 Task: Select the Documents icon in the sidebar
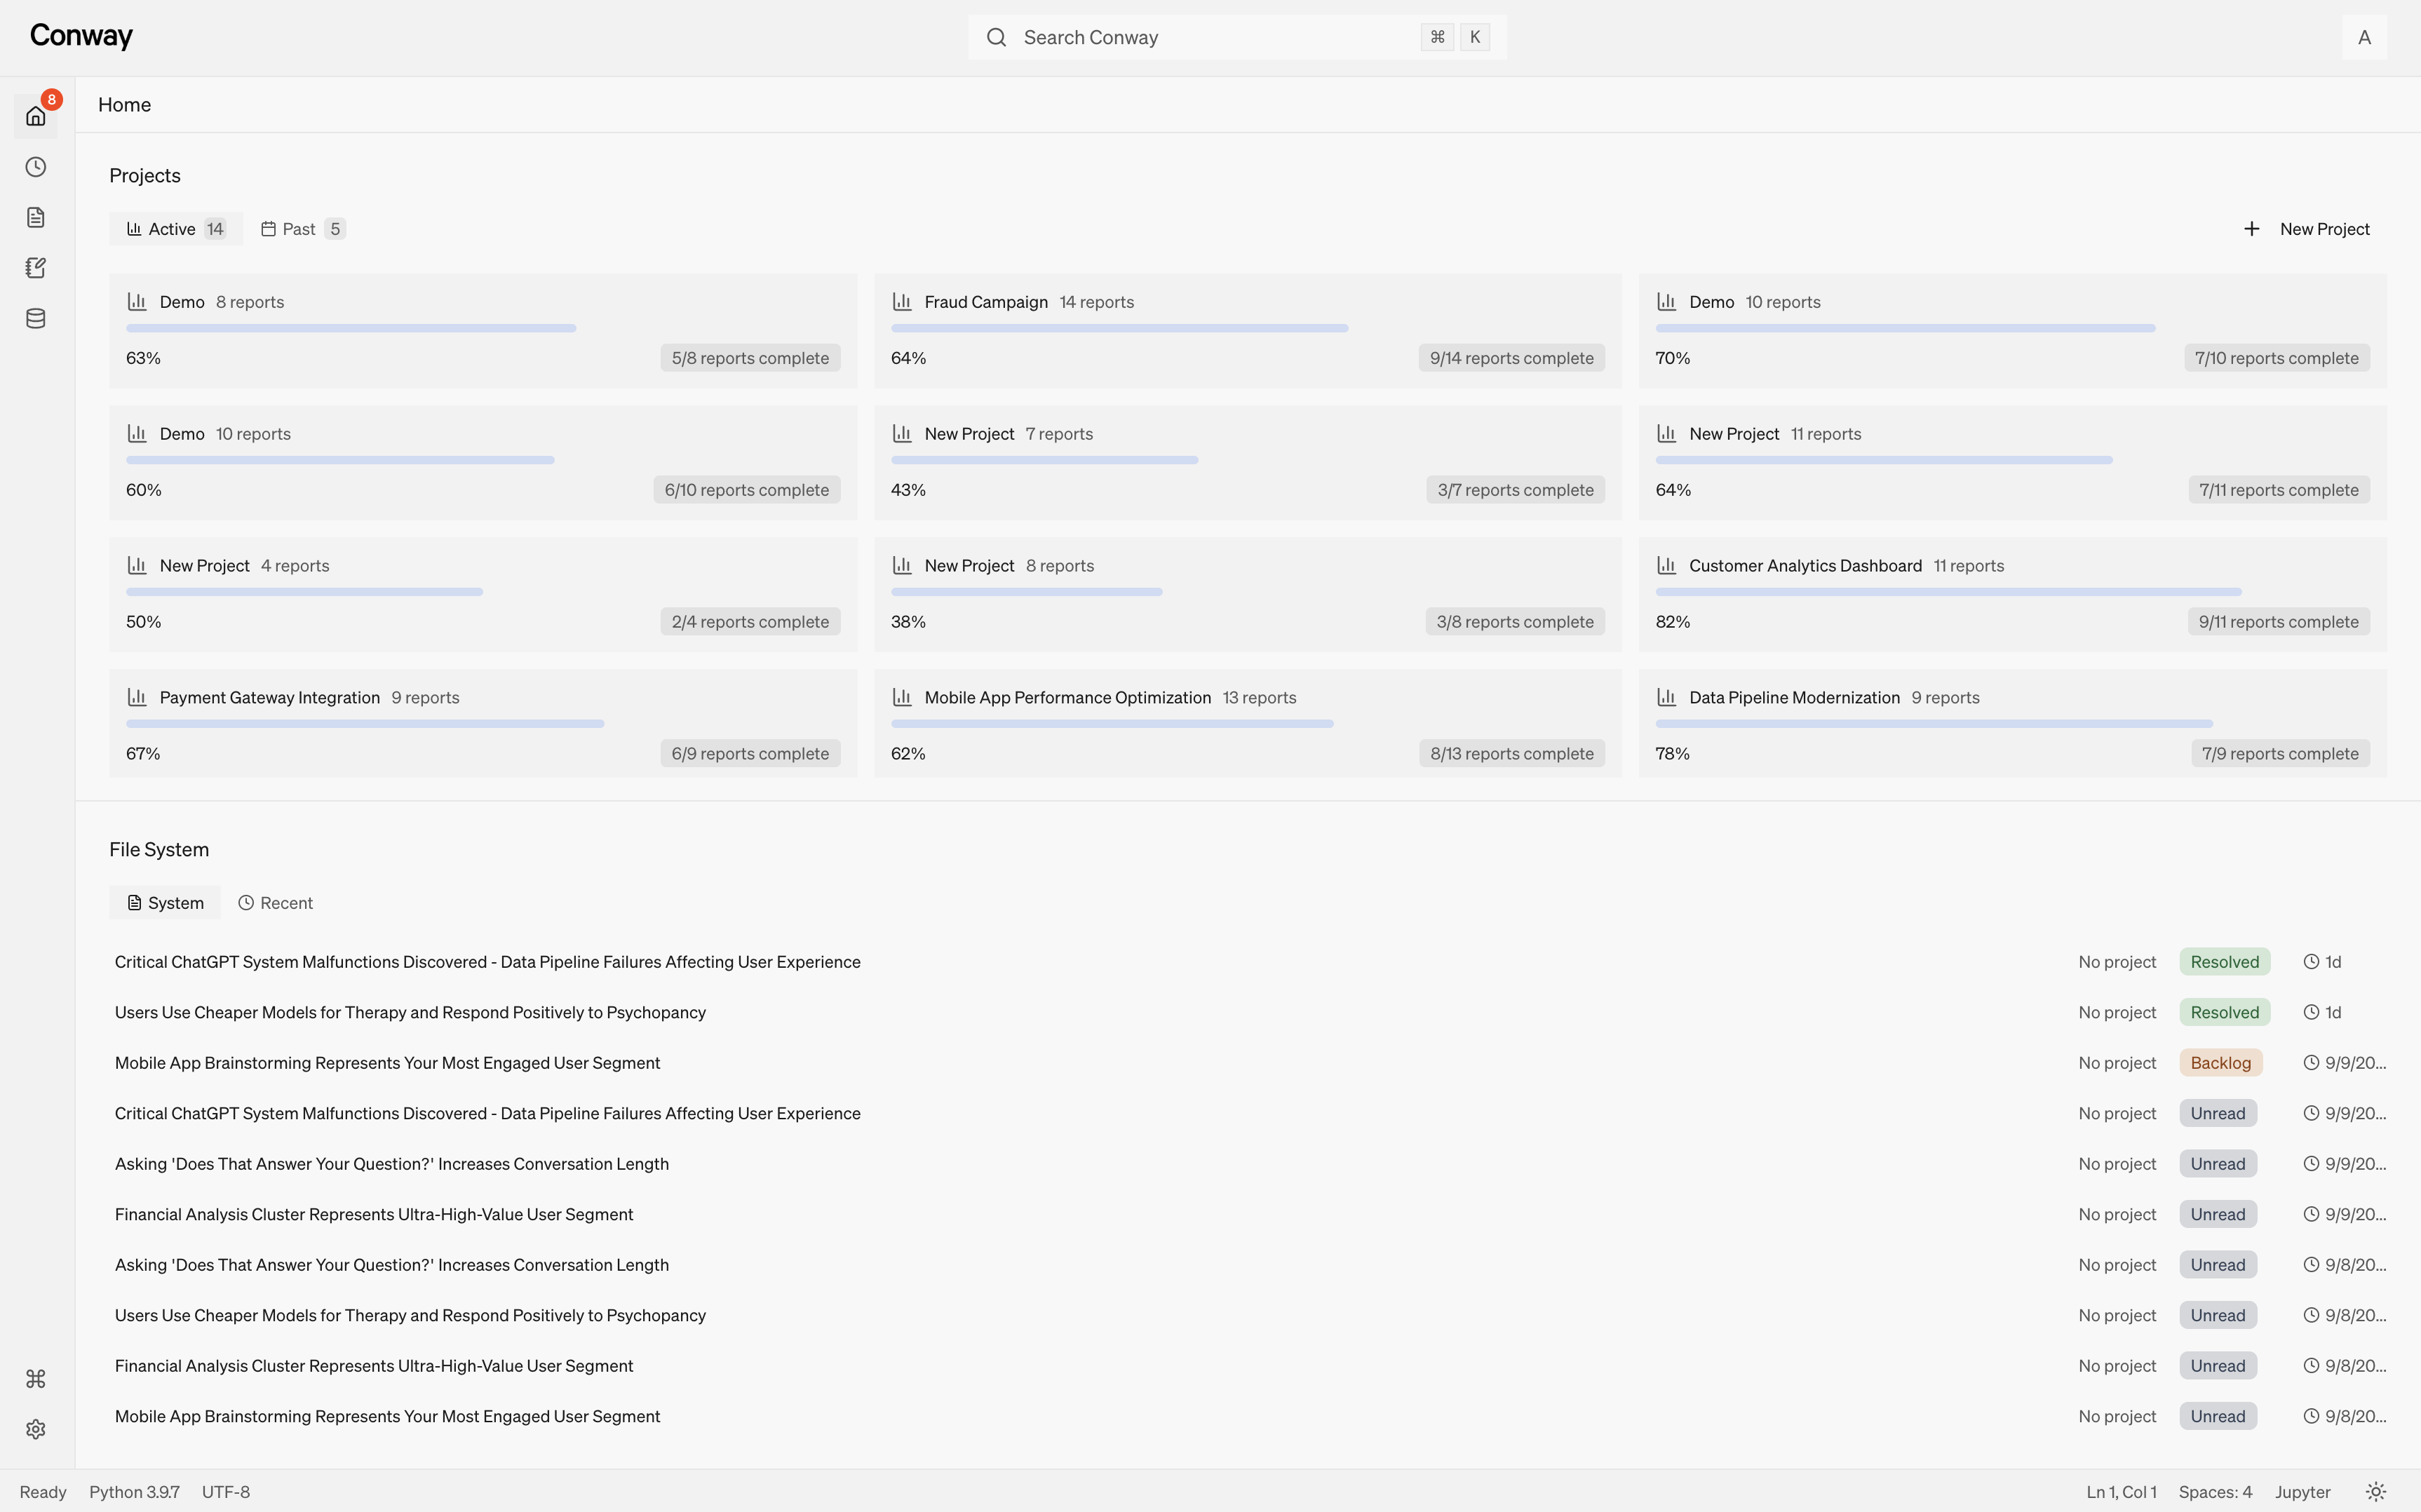click(36, 217)
